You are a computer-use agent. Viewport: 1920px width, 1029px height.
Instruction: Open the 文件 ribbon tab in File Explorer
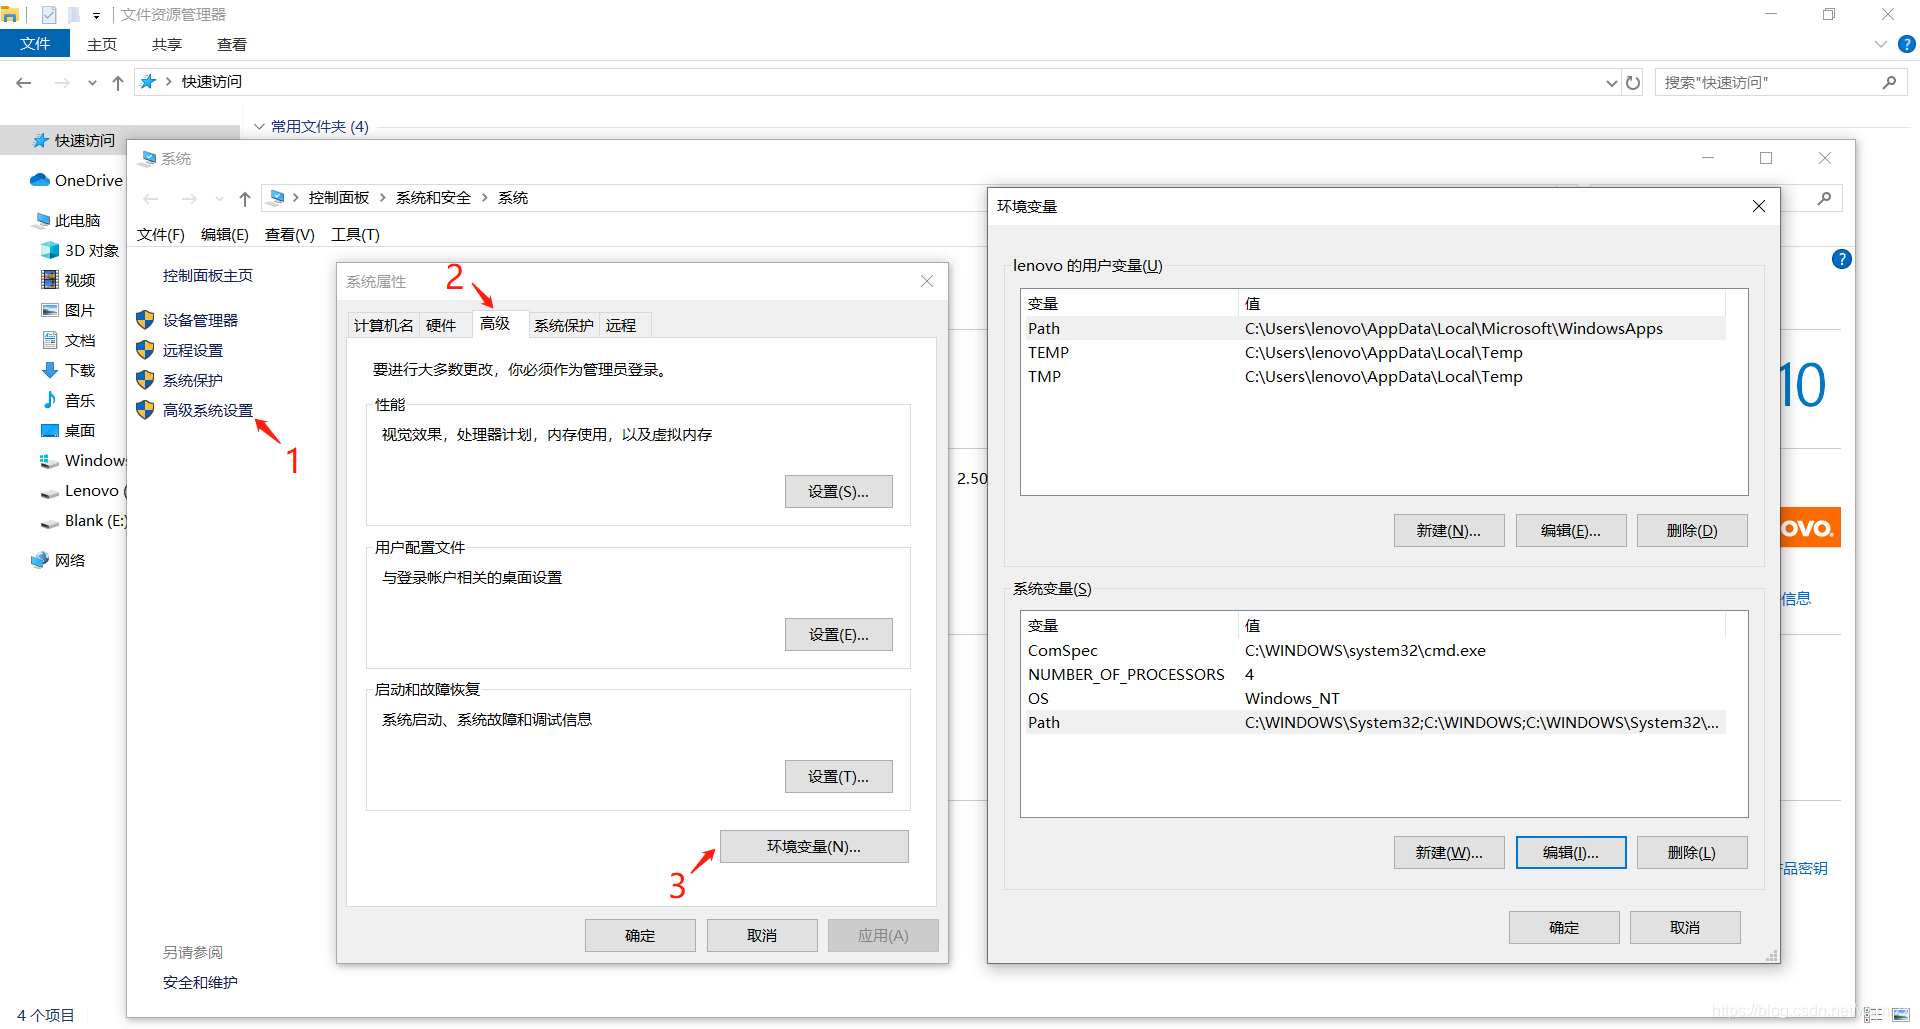pyautogui.click(x=35, y=43)
